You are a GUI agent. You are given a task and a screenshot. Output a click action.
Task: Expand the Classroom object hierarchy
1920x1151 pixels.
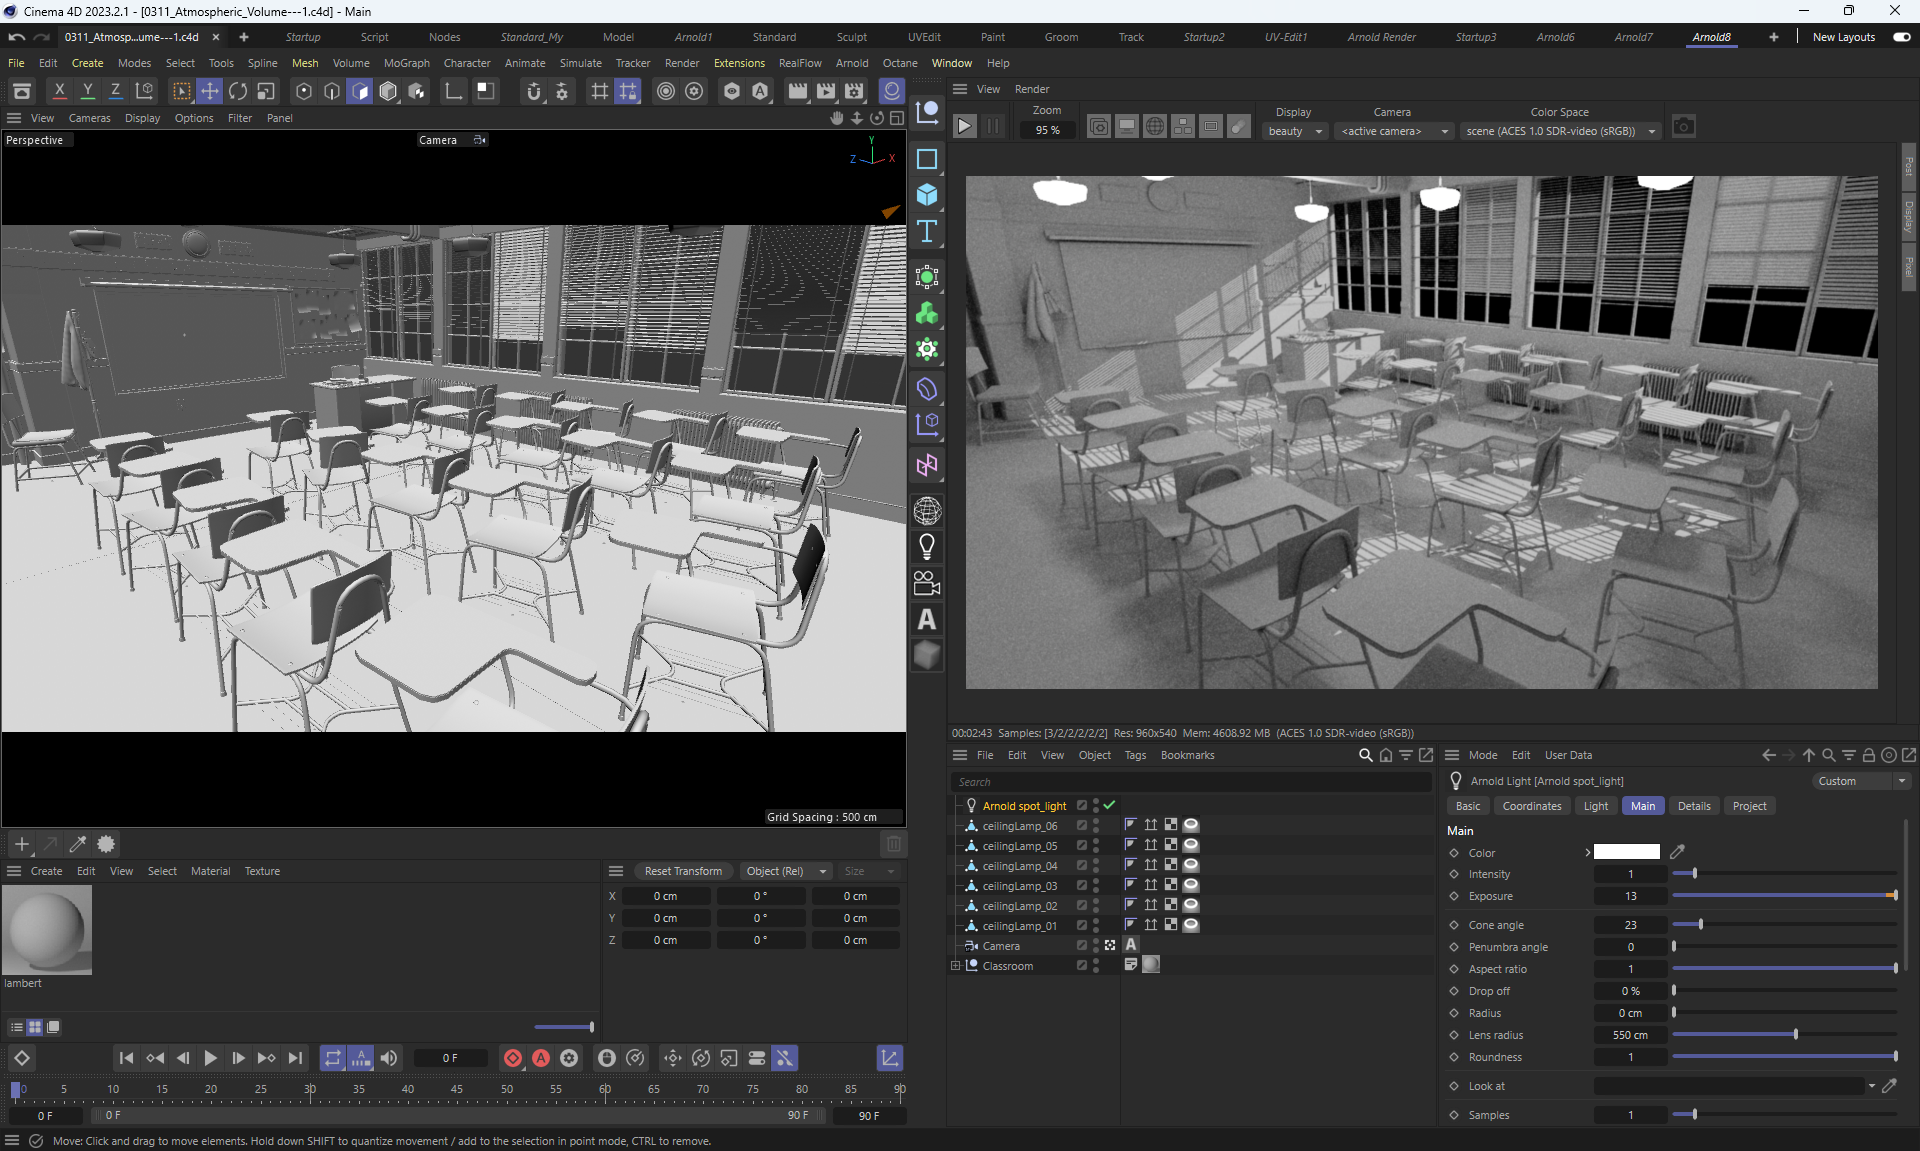pos(956,966)
